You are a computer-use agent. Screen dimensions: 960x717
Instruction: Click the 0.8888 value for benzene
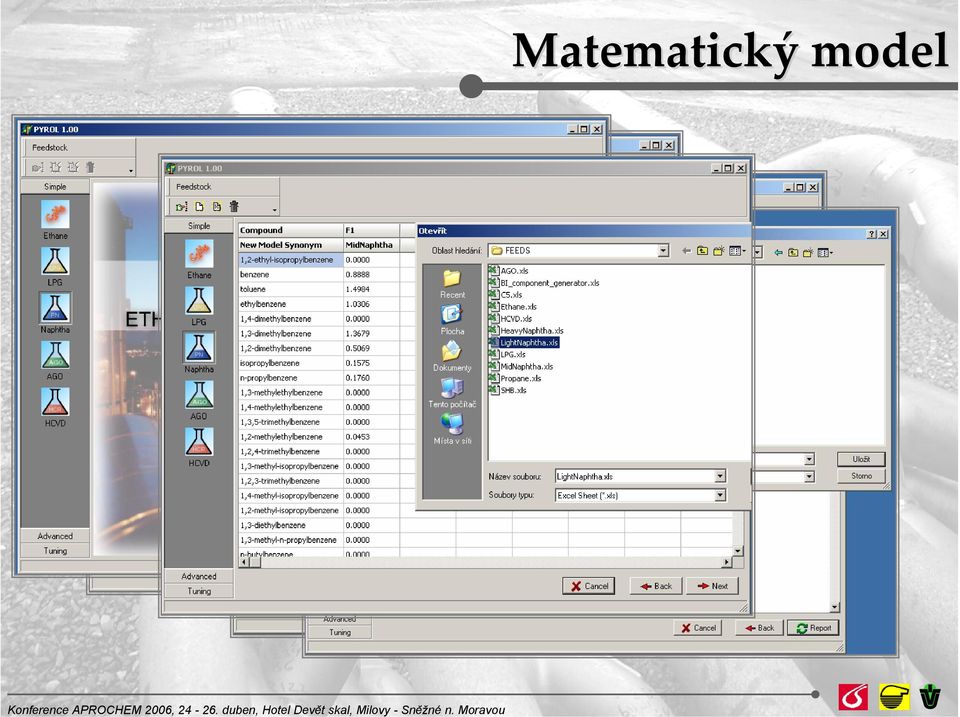click(x=371, y=274)
